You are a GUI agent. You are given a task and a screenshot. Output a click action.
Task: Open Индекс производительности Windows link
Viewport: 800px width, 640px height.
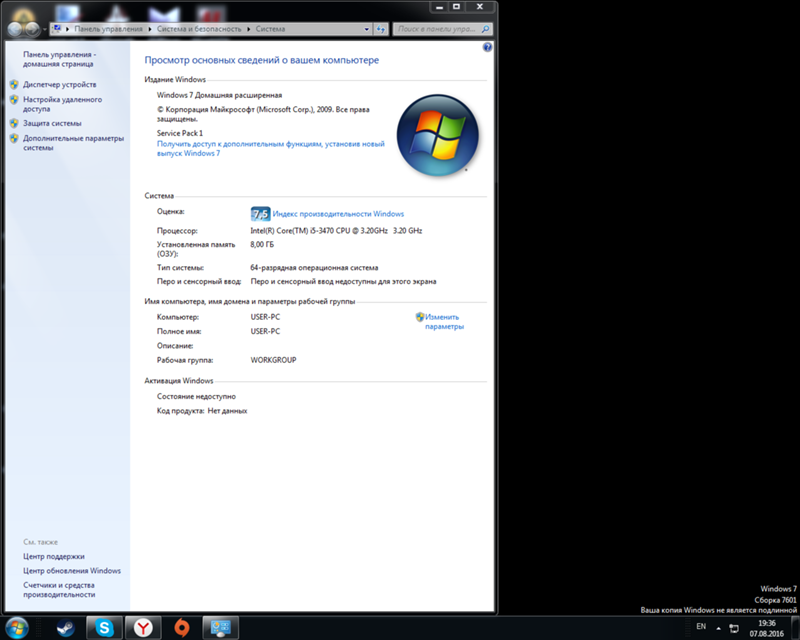pyautogui.click(x=338, y=214)
